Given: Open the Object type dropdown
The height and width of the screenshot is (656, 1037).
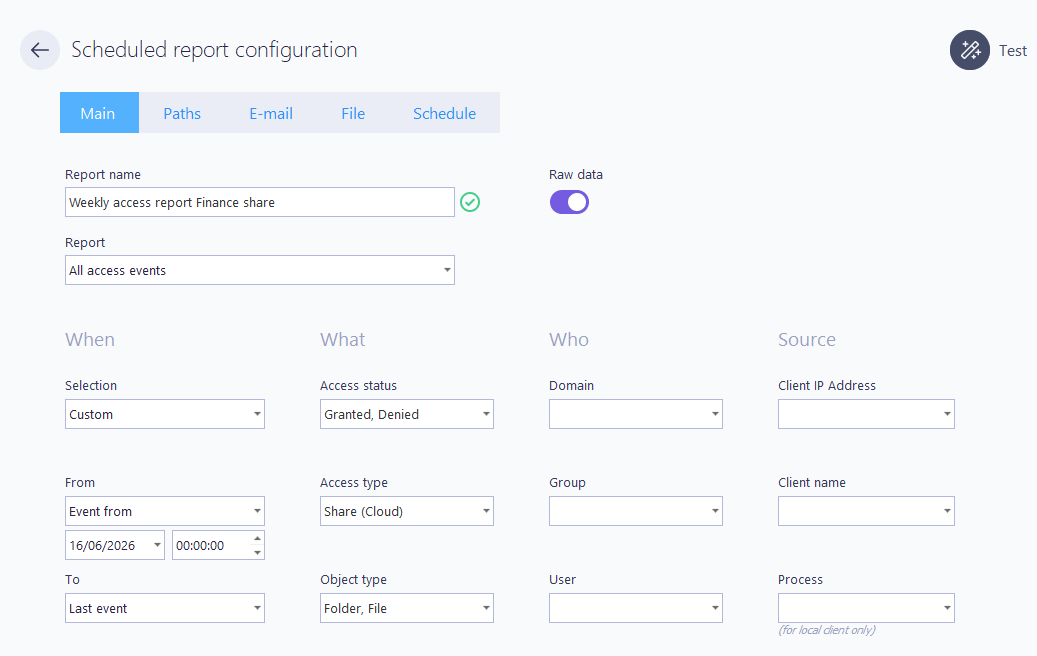Looking at the screenshot, I should pyautogui.click(x=407, y=608).
